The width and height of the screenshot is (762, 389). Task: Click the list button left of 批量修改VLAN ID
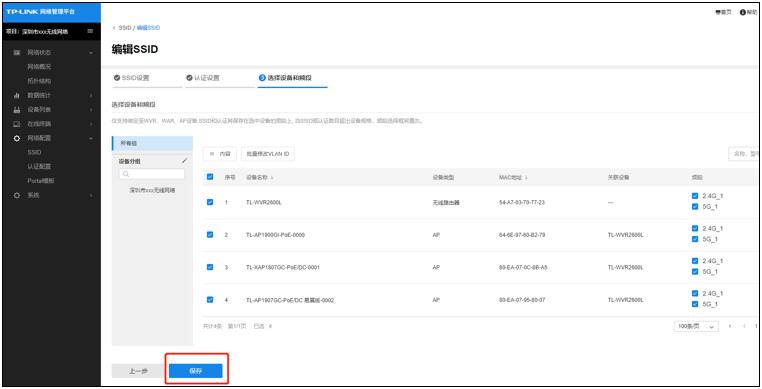220,154
